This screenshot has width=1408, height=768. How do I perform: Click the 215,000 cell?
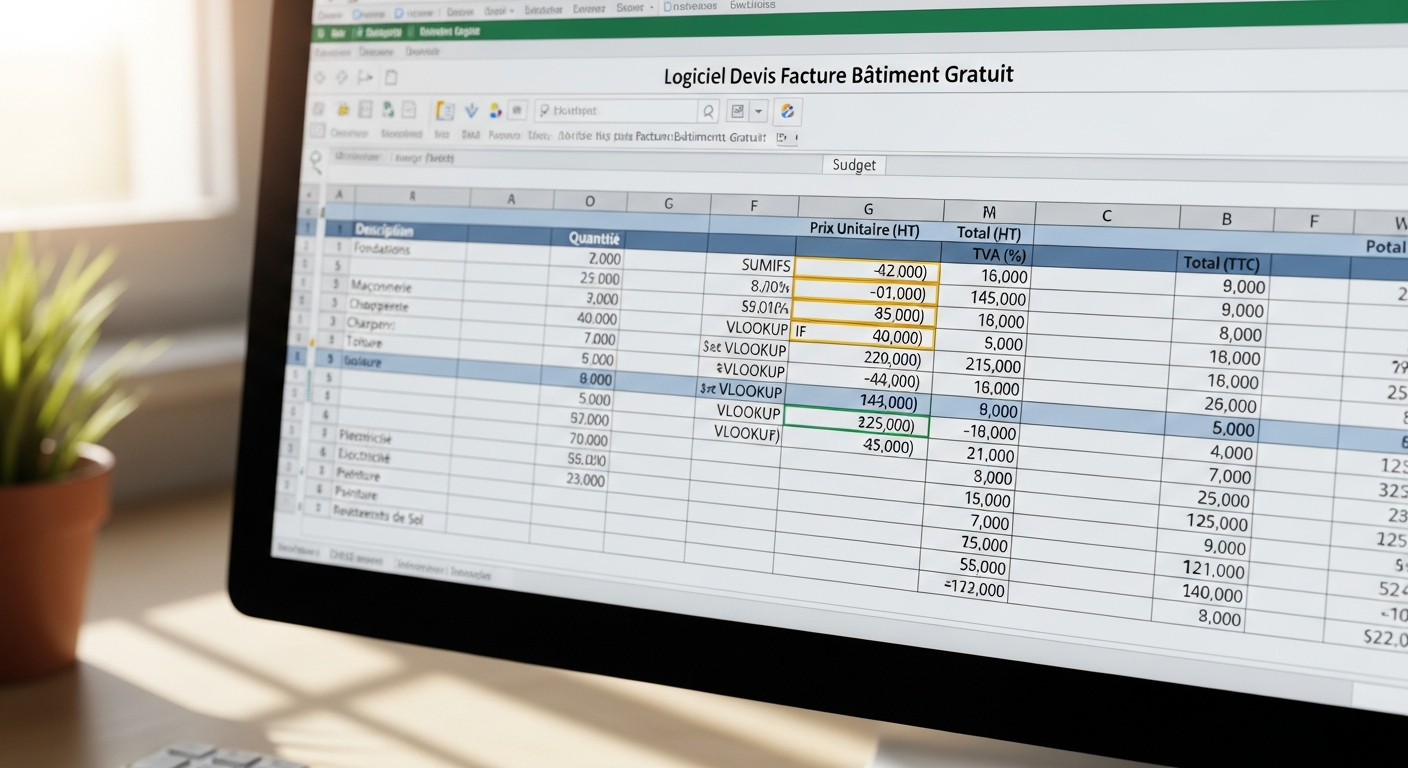(993, 366)
